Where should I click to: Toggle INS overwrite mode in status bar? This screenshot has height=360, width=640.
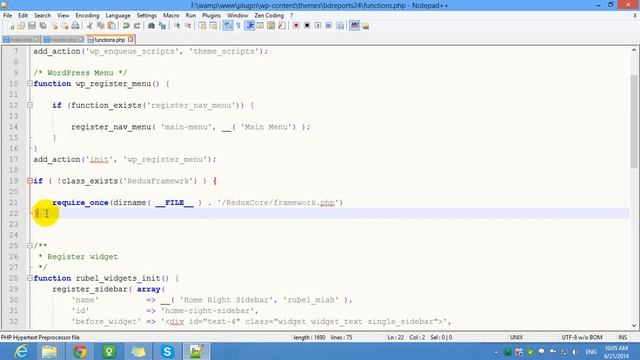pyautogui.click(x=622, y=338)
